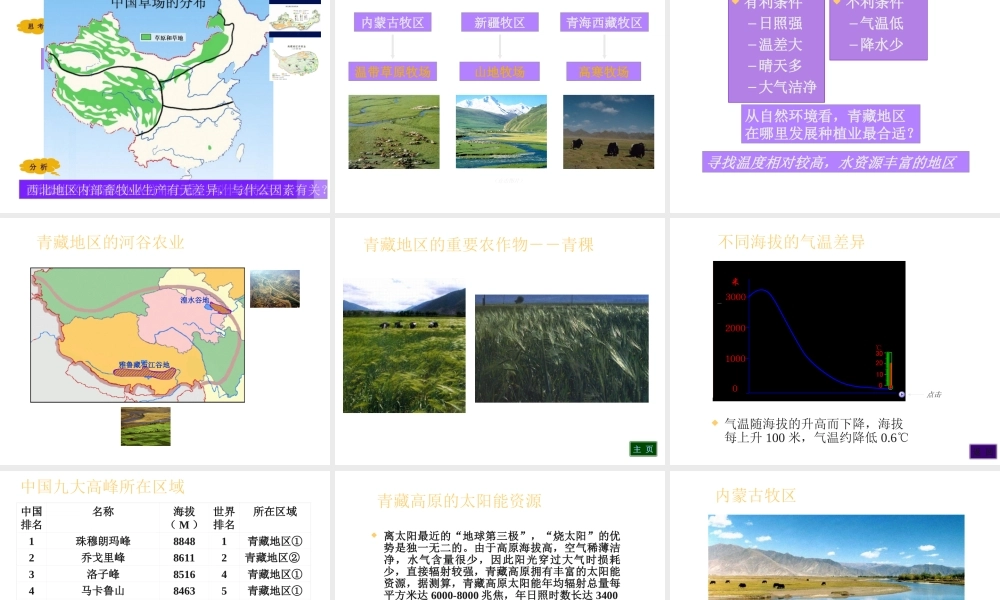This screenshot has height=600, width=1000.
Task: Open the aerial valley photo beside the Tibet map
Action: 275,289
